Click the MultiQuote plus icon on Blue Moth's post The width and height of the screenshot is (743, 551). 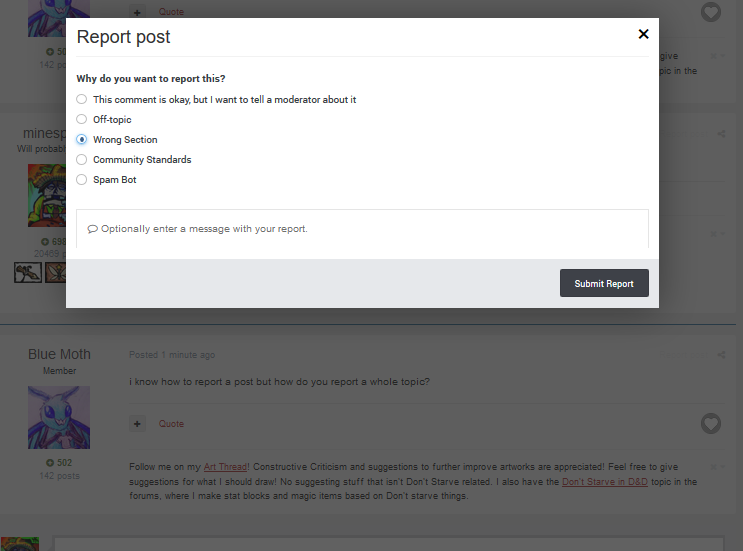click(x=138, y=424)
